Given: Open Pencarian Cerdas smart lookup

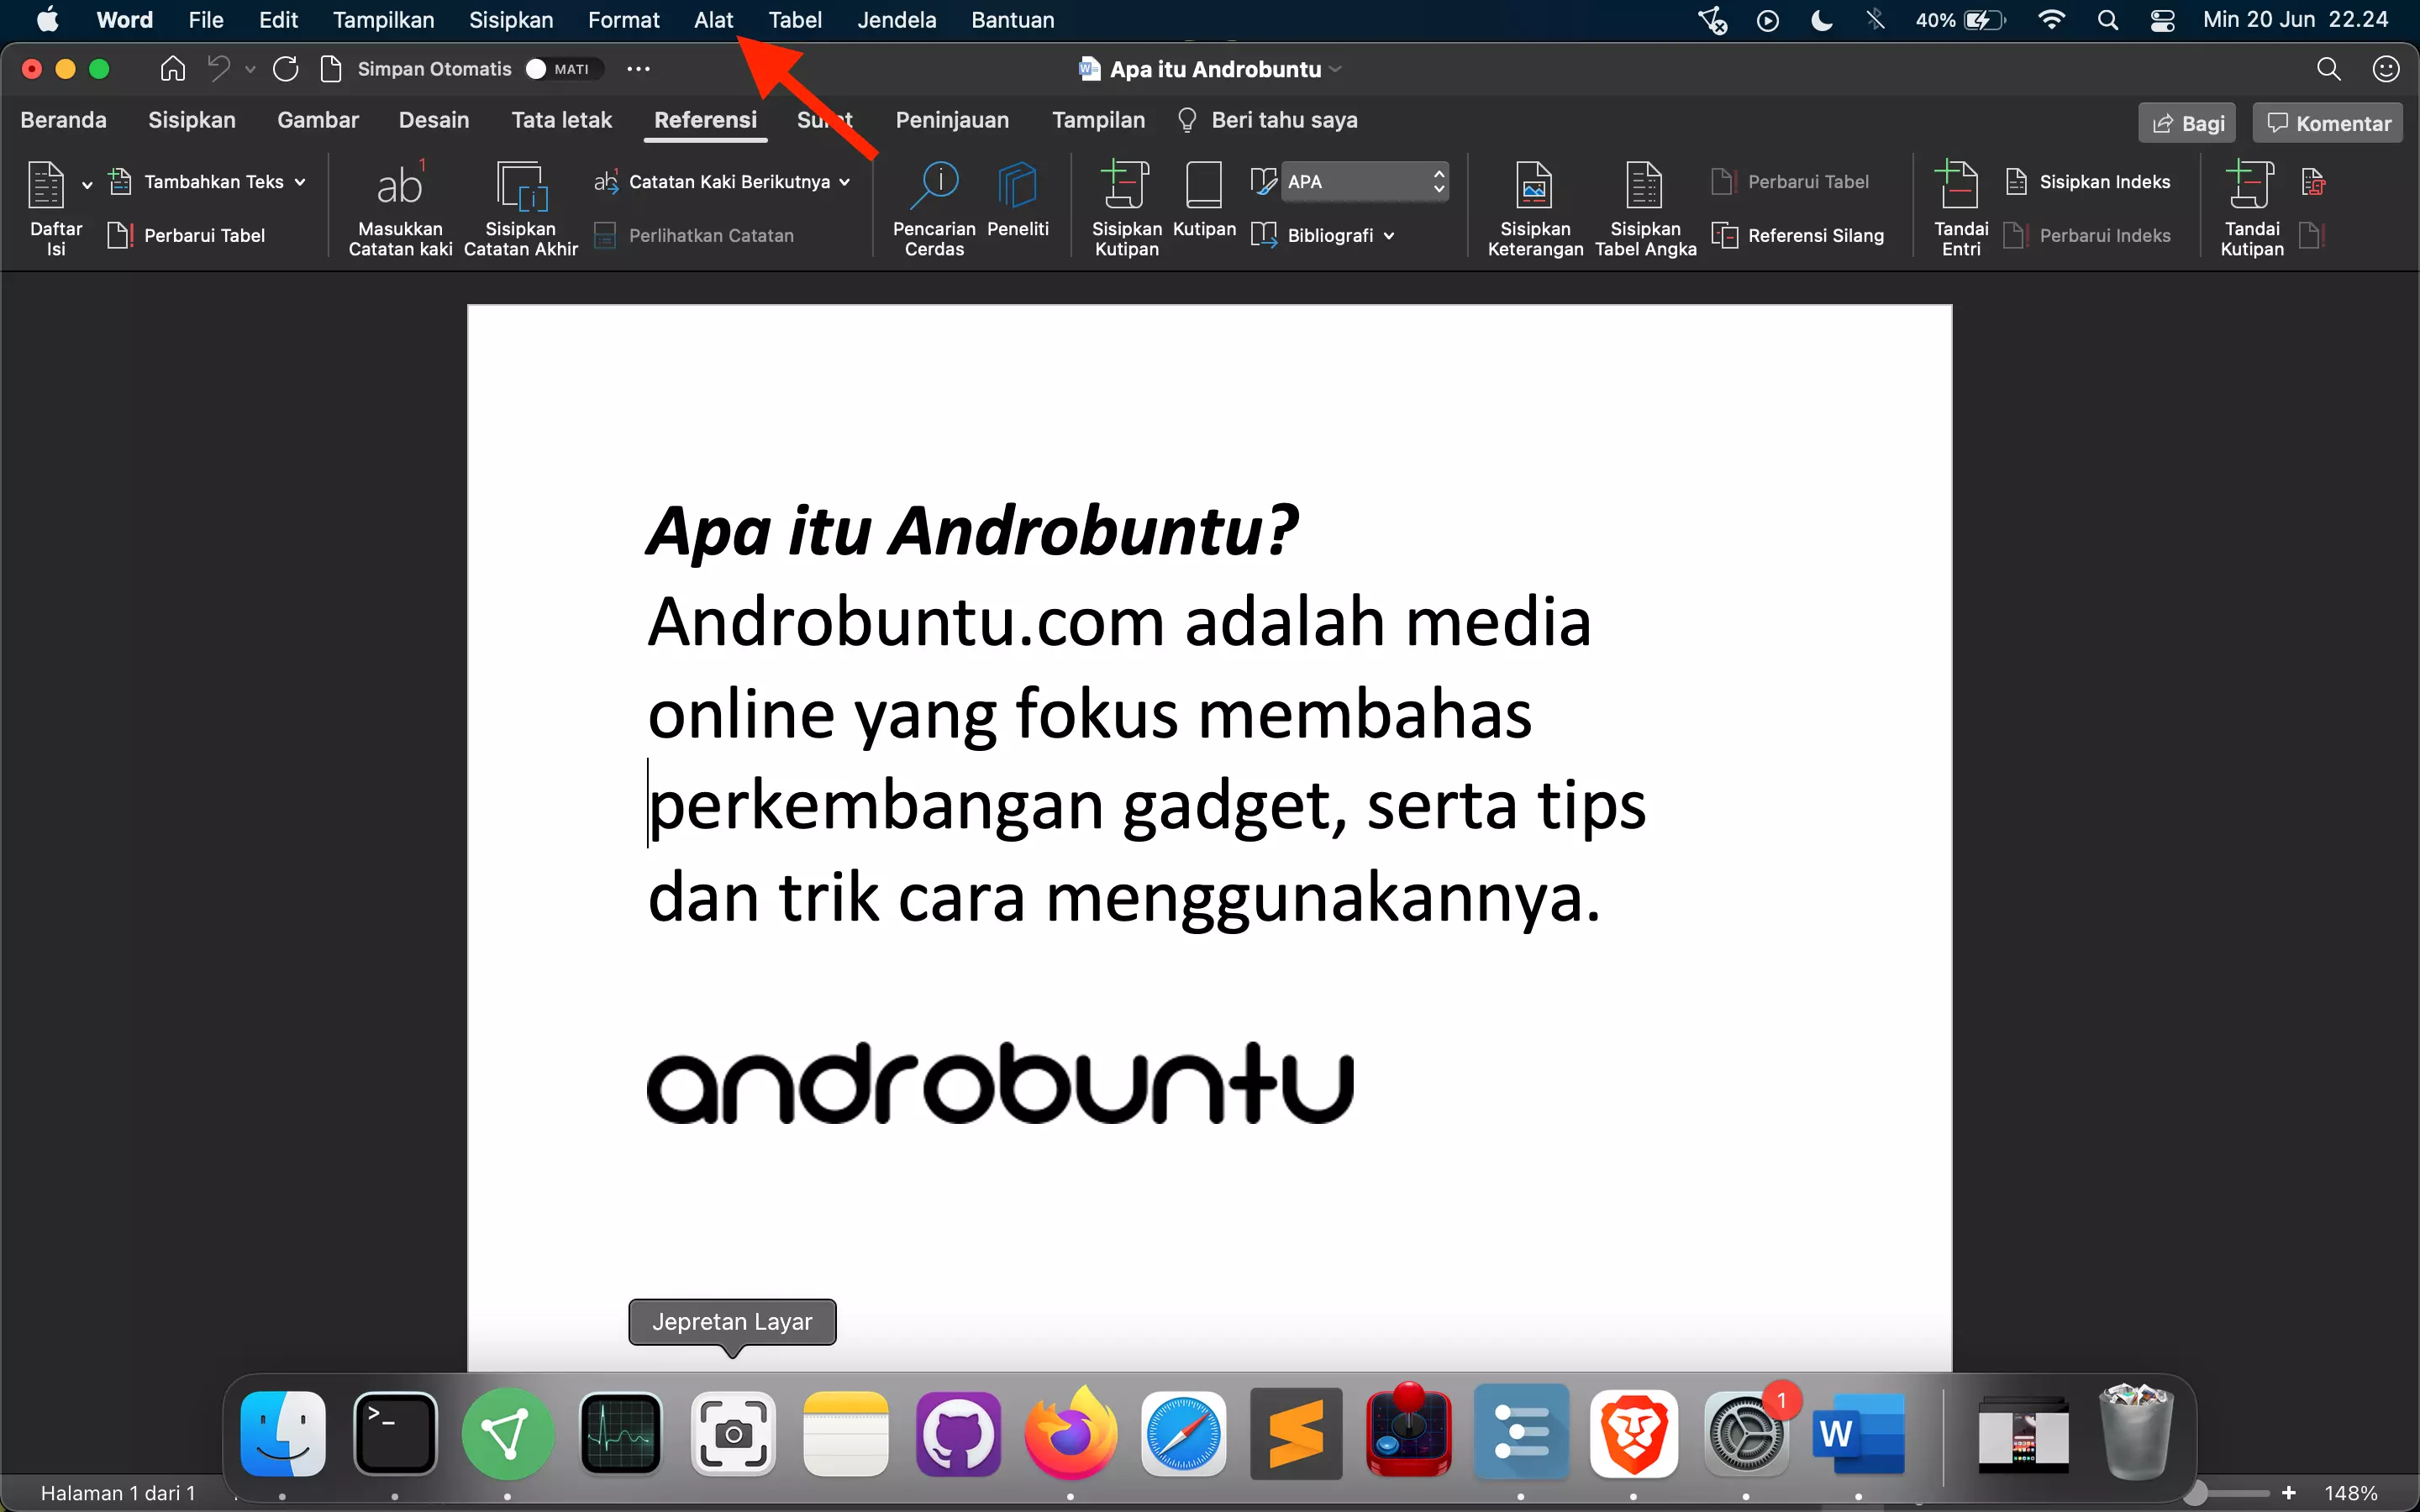Looking at the screenshot, I should [x=932, y=207].
